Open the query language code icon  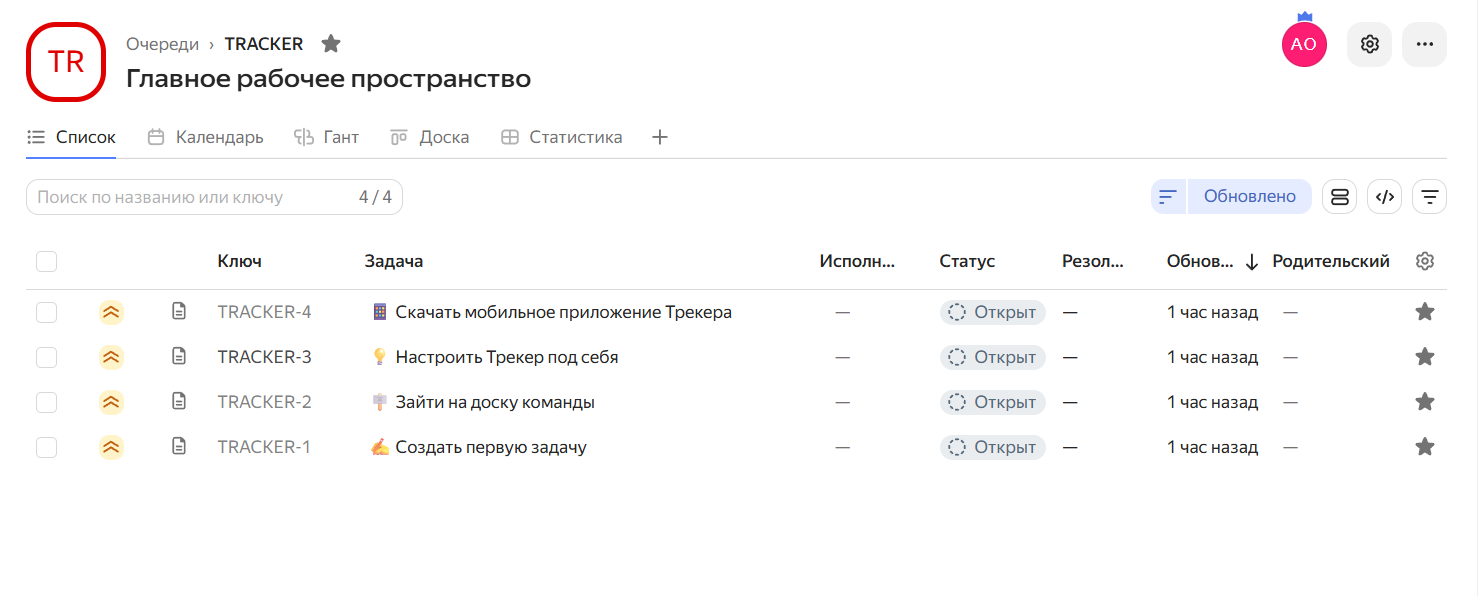coord(1384,197)
